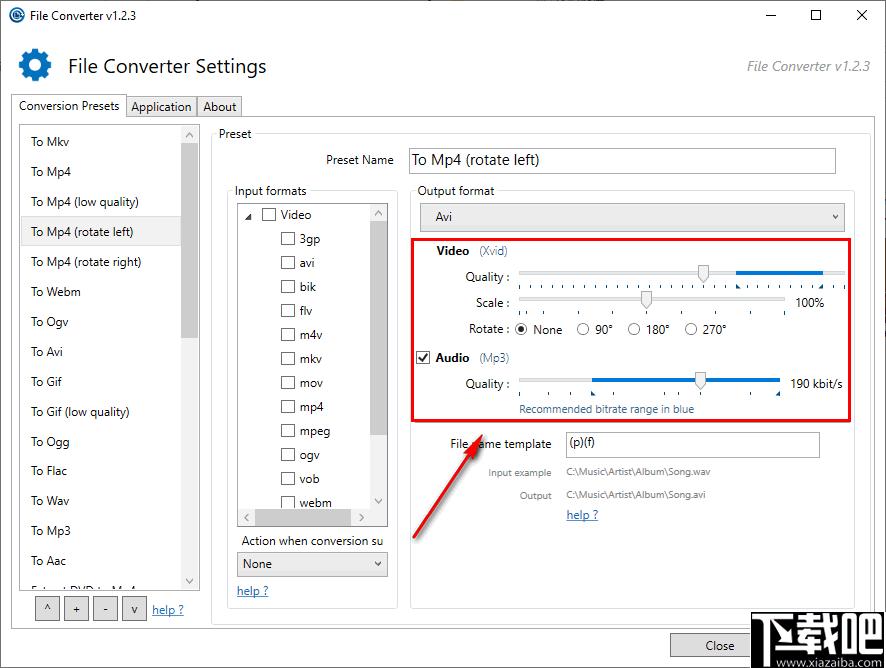Select the To Mp4 (rotate left) preset
The image size is (886, 668).
click(x=101, y=232)
